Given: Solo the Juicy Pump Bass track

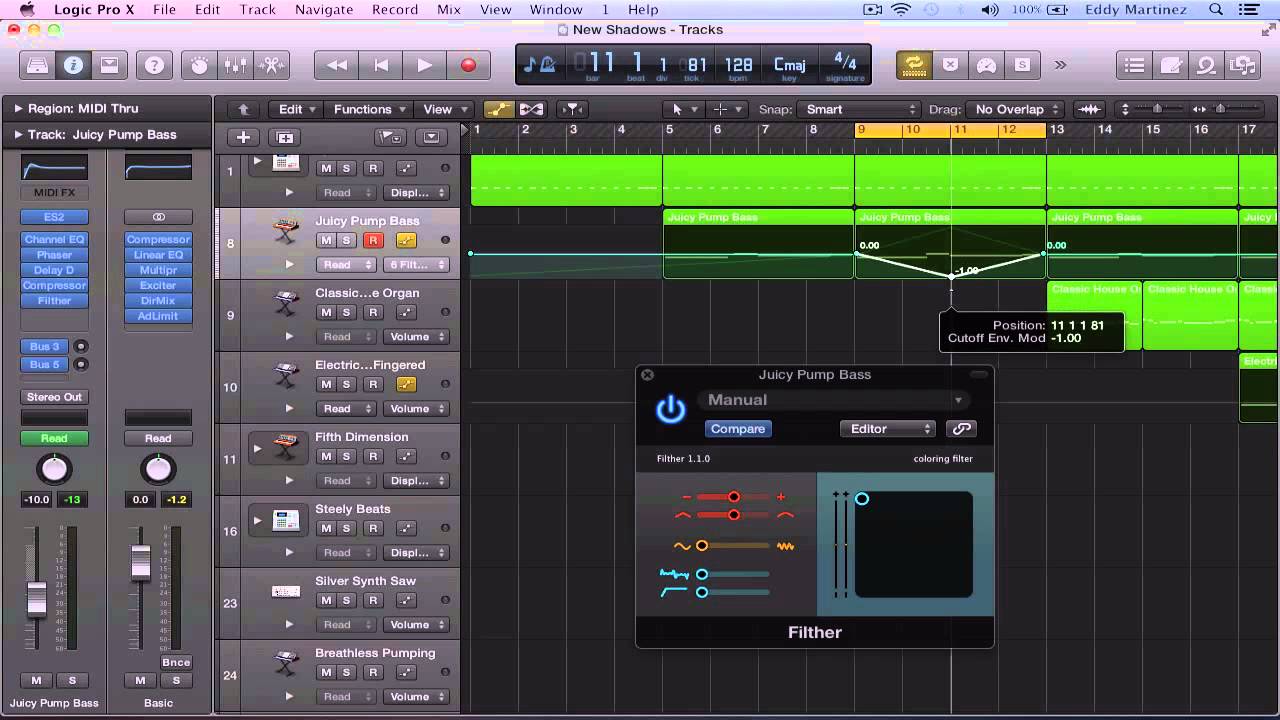Looking at the screenshot, I should (x=346, y=240).
